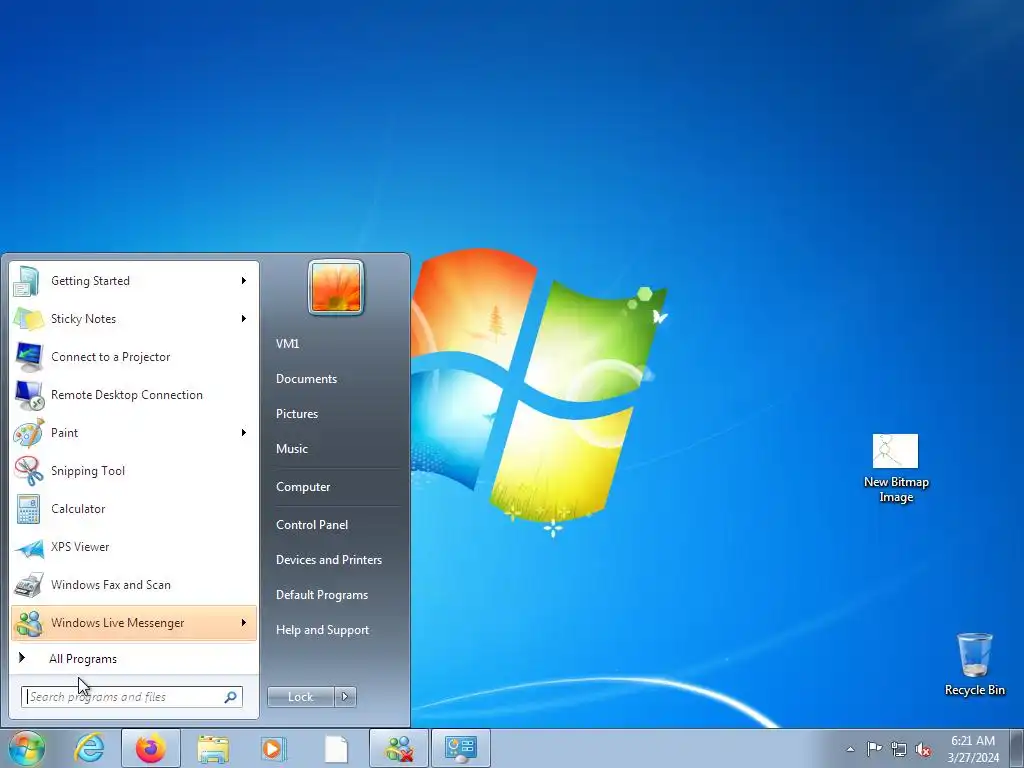The height and width of the screenshot is (768, 1024).
Task: Click the Control Panel taskbar icon
Action: pyautogui.click(x=461, y=748)
